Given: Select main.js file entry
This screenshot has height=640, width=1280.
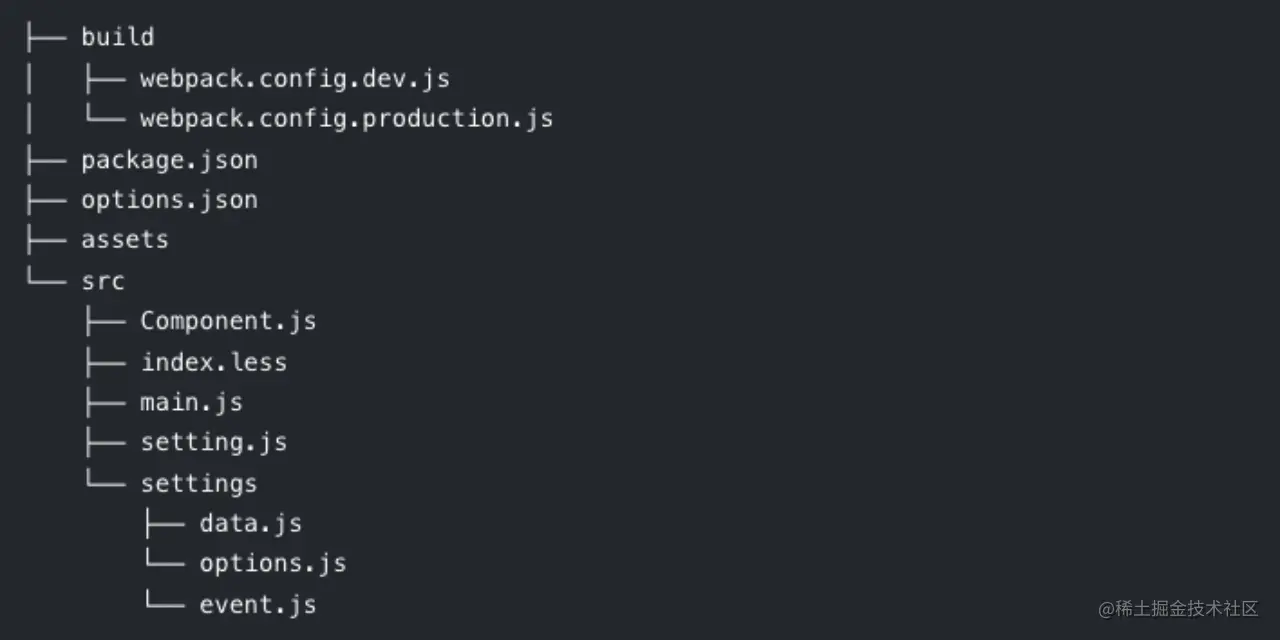Looking at the screenshot, I should (191, 403).
